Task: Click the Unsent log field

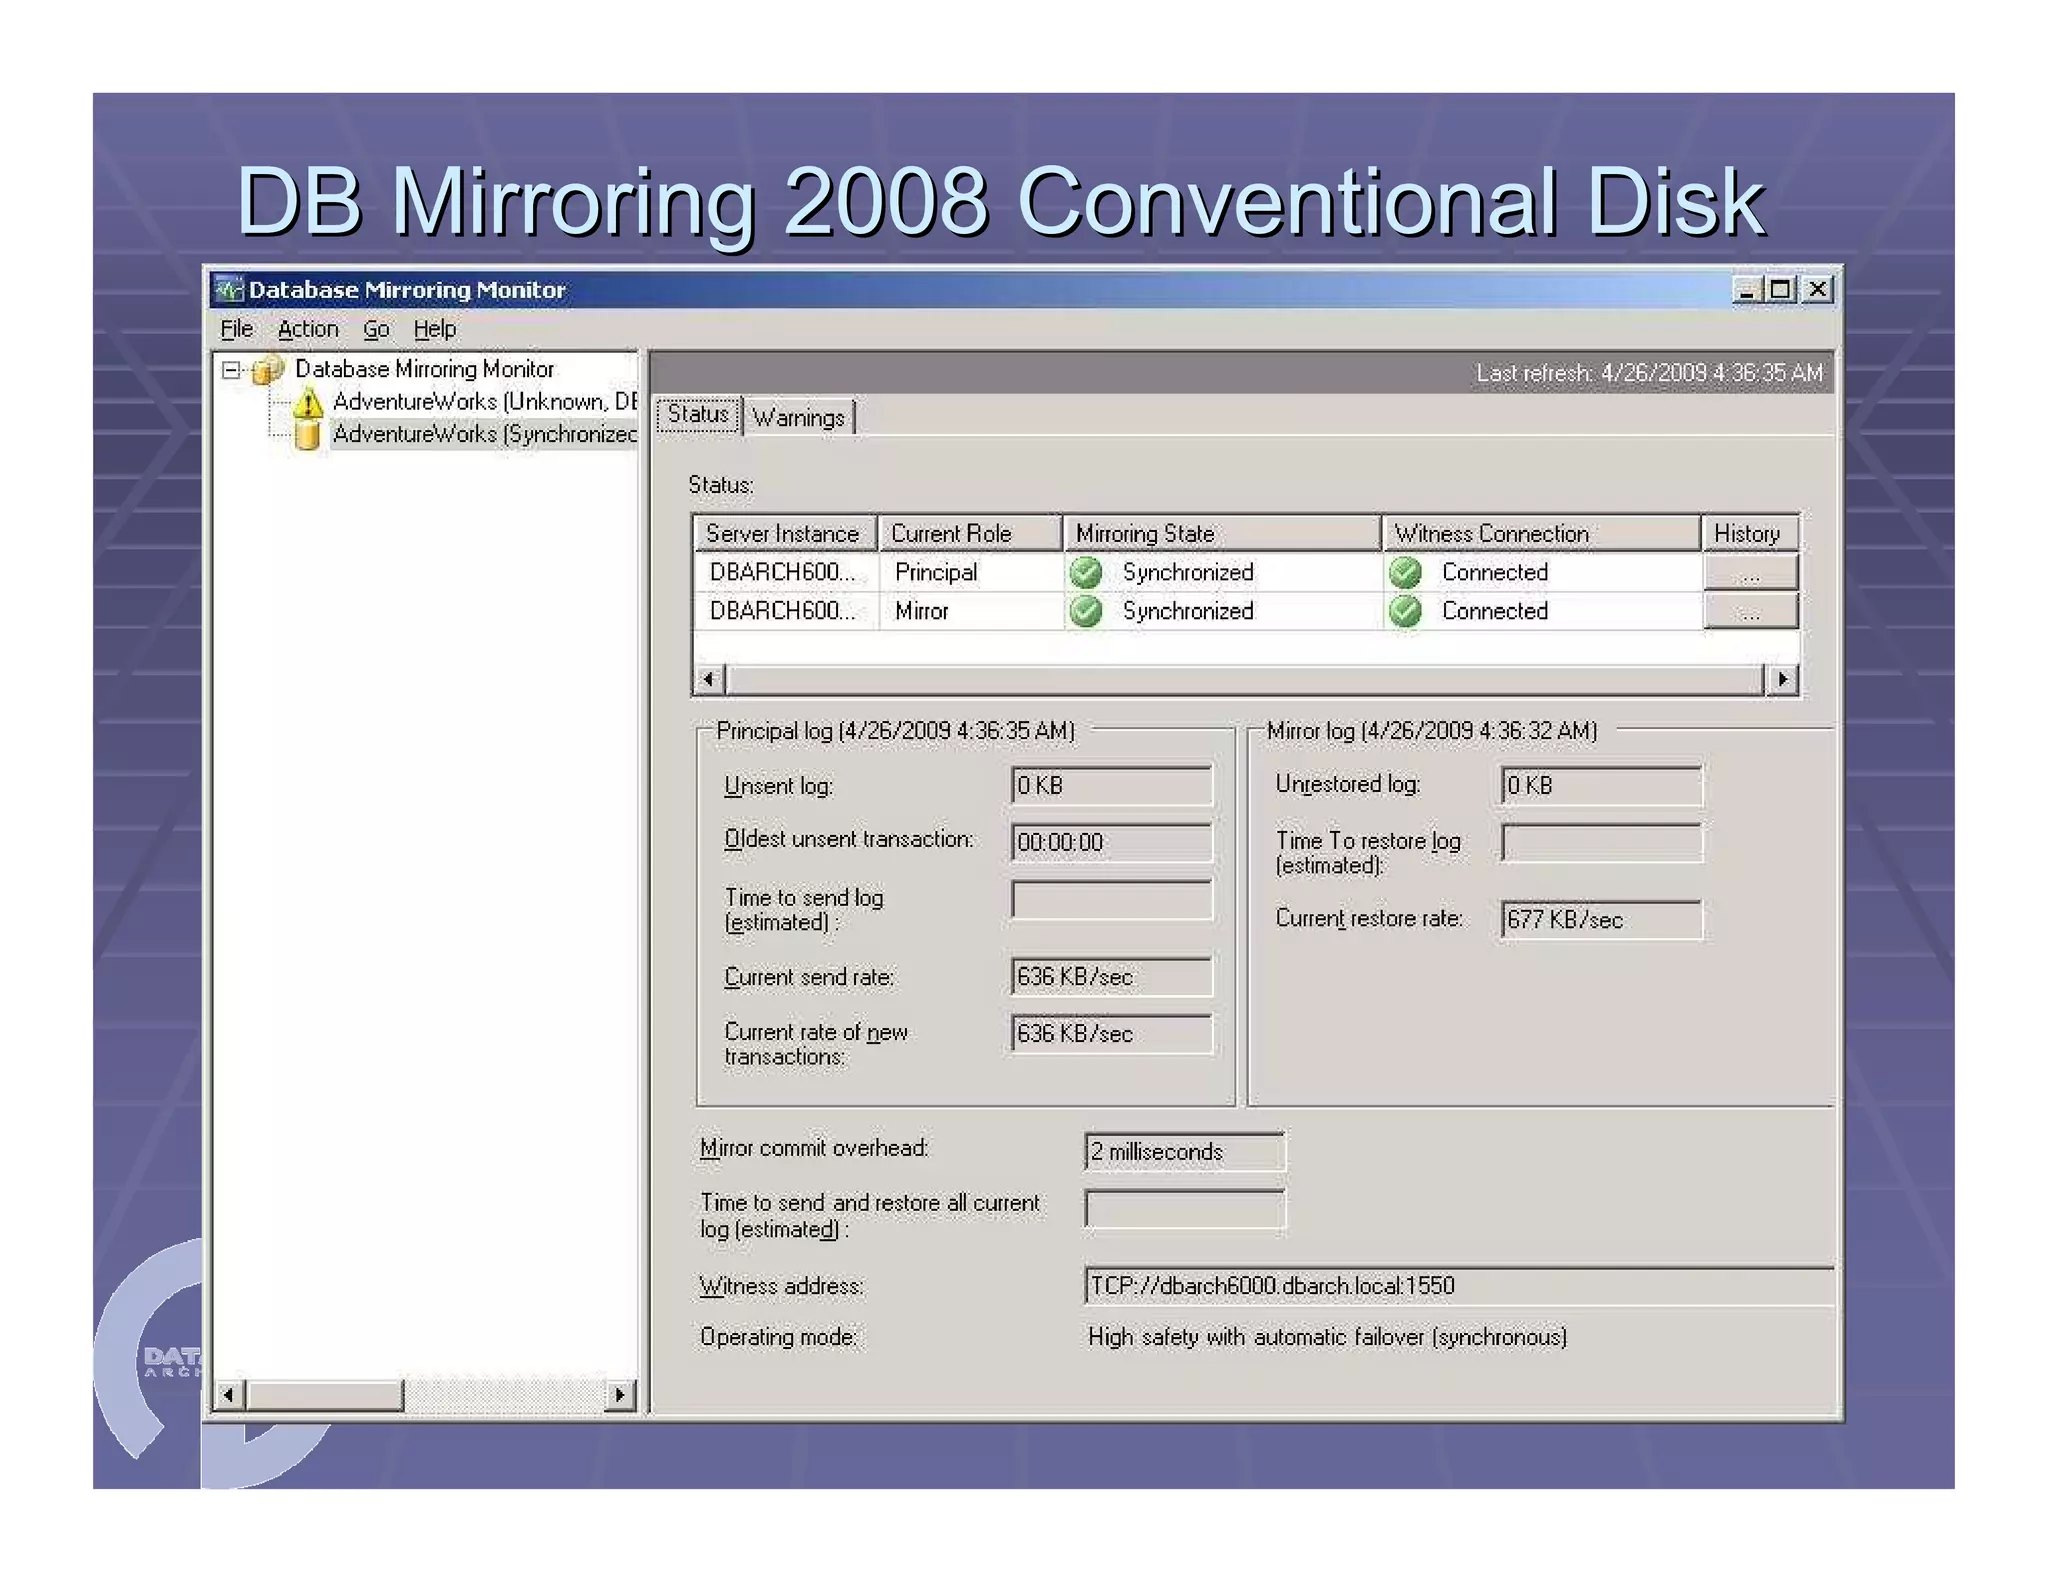Action: [1112, 786]
